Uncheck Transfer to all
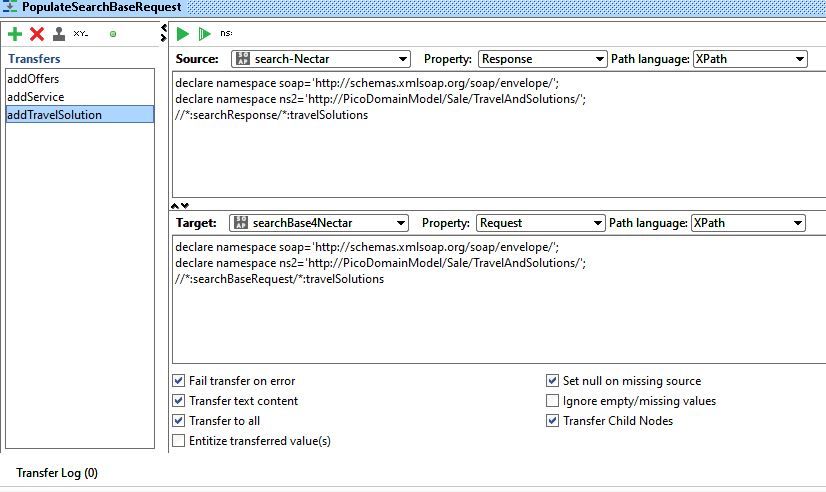Viewport: 826px width, 492px height. pos(179,420)
